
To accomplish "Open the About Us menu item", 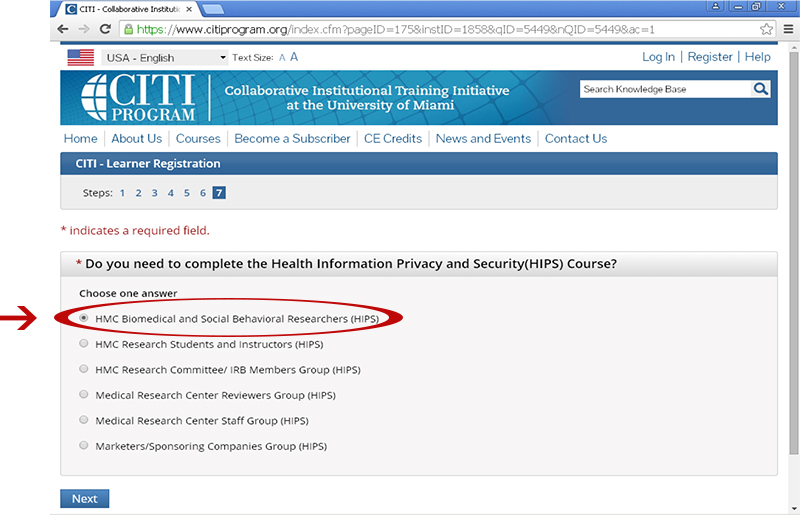I will (x=137, y=138).
